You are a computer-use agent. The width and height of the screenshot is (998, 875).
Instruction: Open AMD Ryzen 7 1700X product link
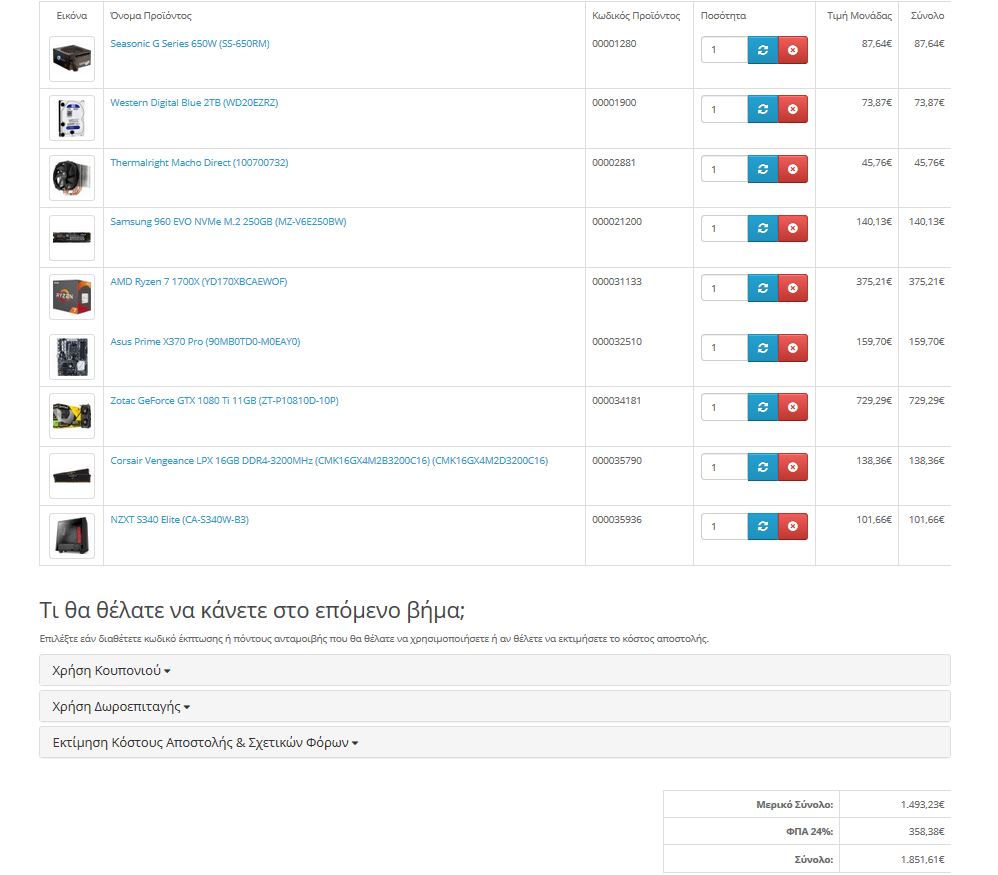(x=199, y=281)
